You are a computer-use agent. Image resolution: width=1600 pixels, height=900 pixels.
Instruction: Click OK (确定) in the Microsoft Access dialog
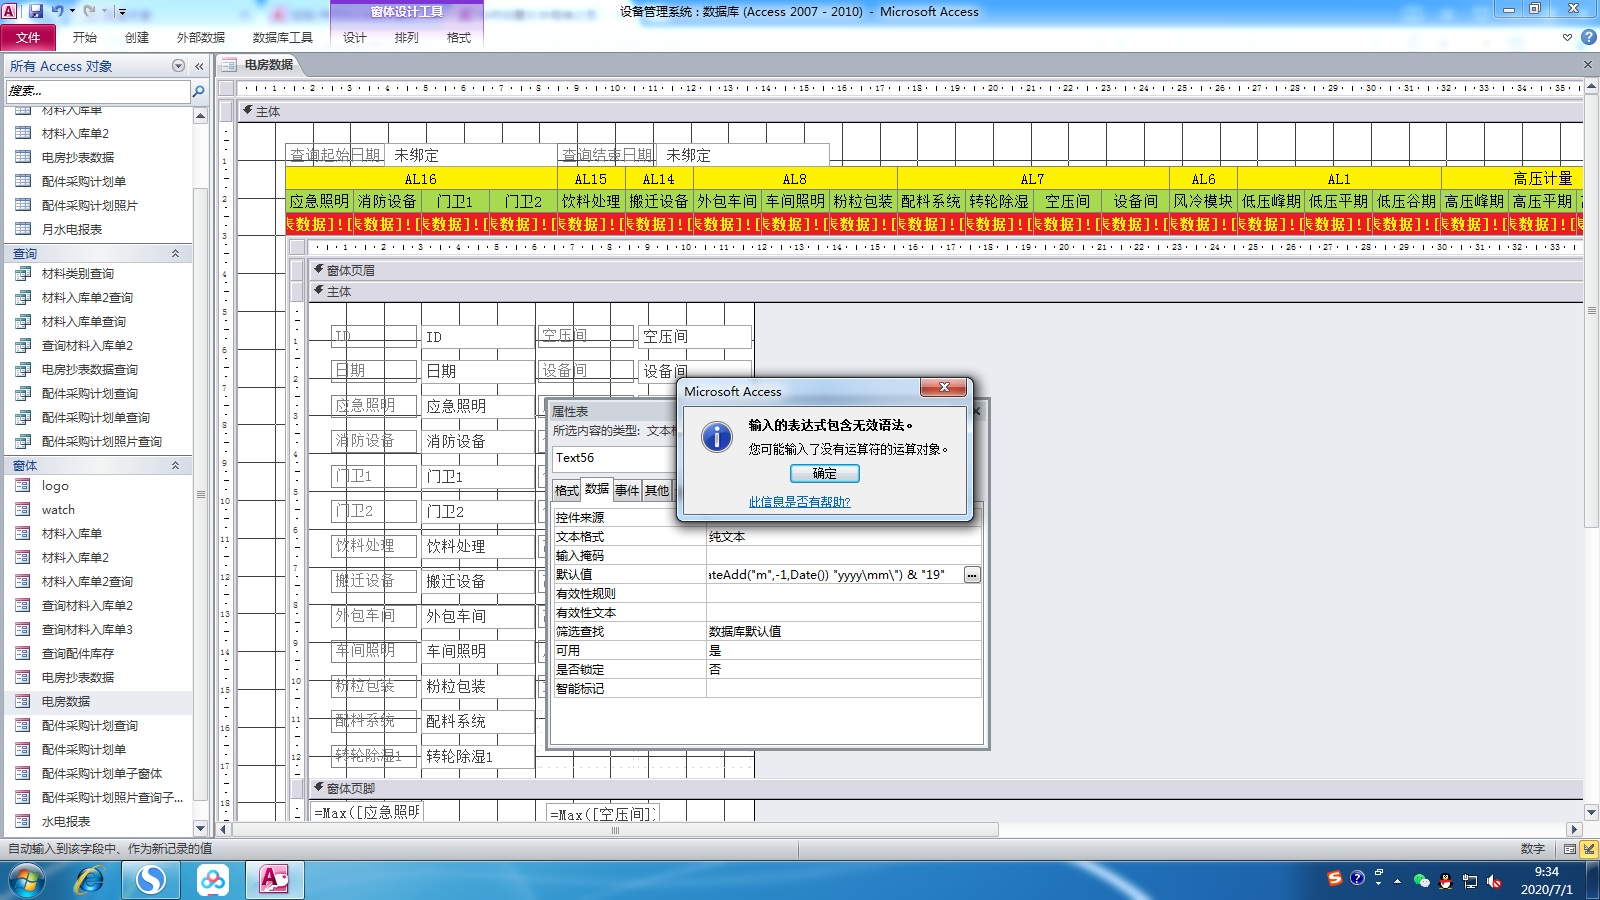click(824, 473)
